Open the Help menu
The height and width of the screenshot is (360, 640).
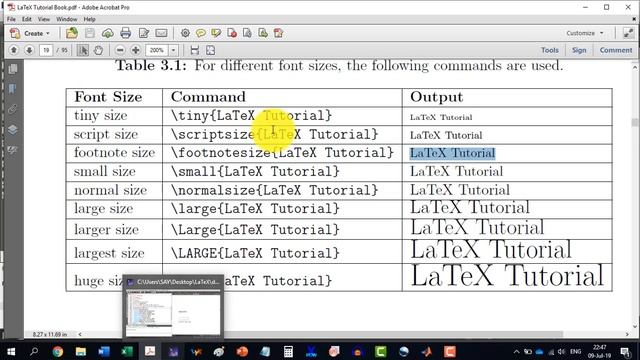[x=89, y=19]
